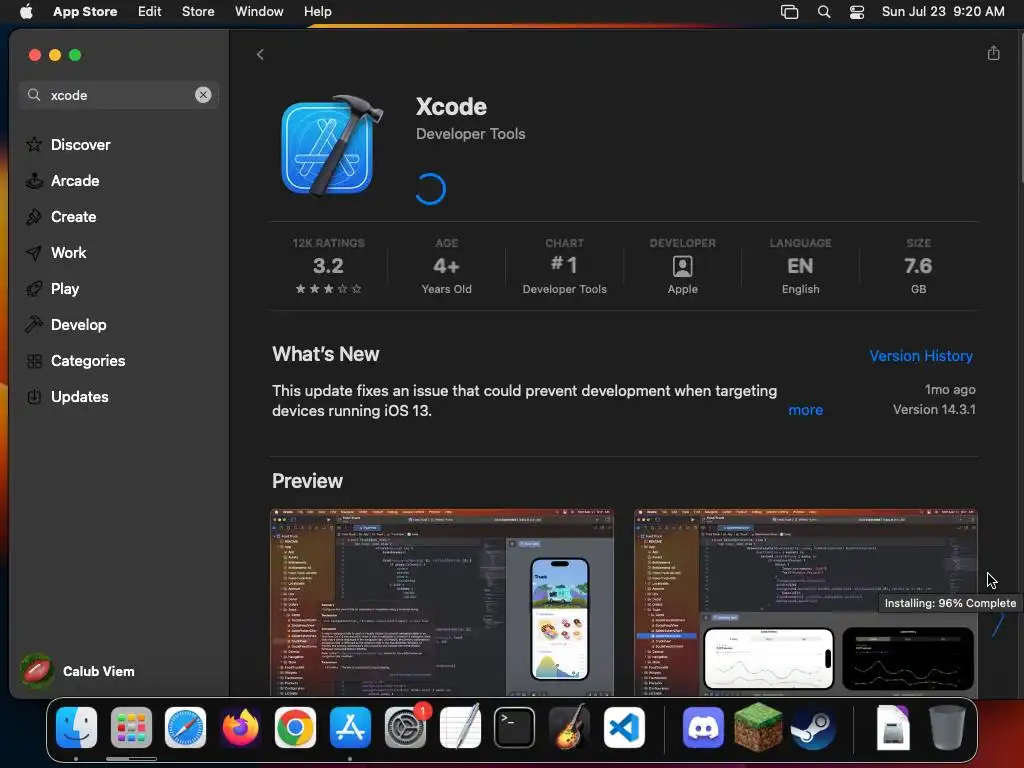Launch Visual Studio Code from Dock
This screenshot has width=1024, height=768.
click(x=624, y=728)
